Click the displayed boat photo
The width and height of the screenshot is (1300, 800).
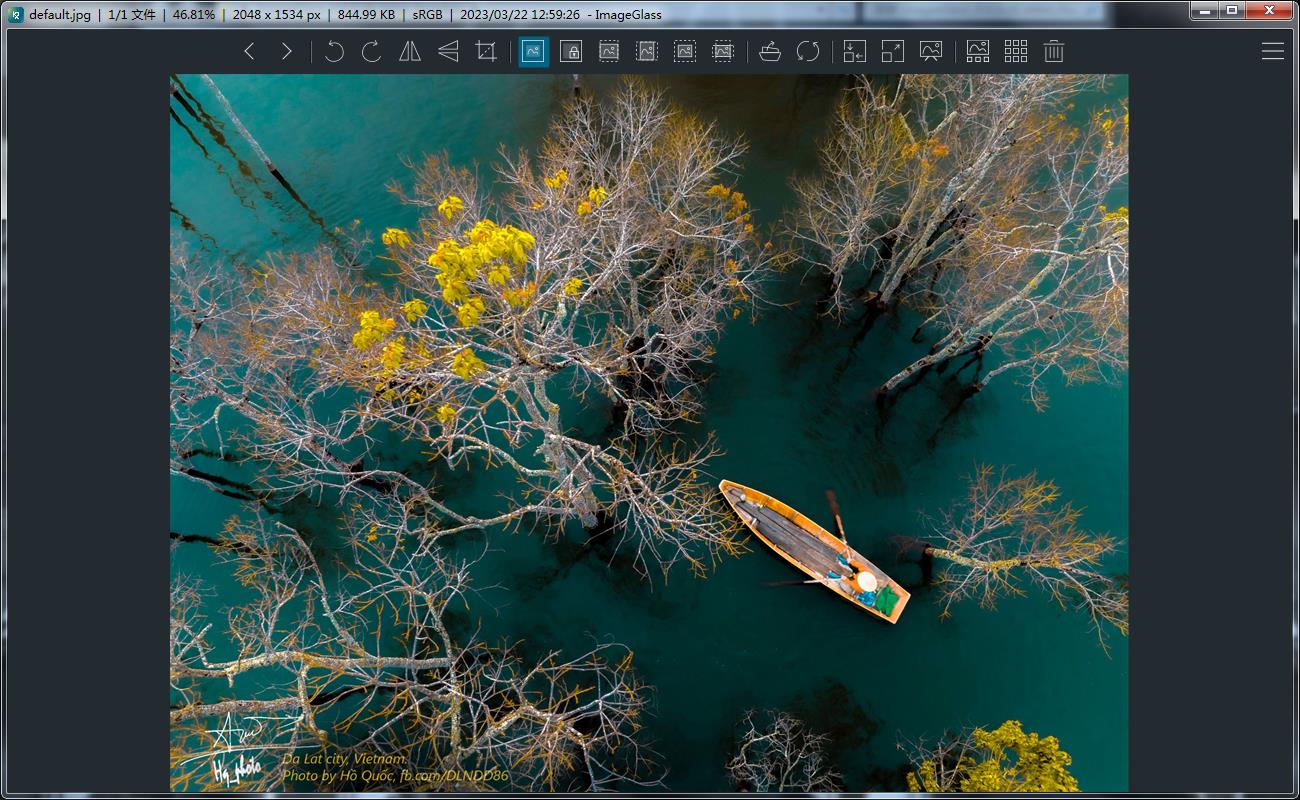click(x=649, y=433)
